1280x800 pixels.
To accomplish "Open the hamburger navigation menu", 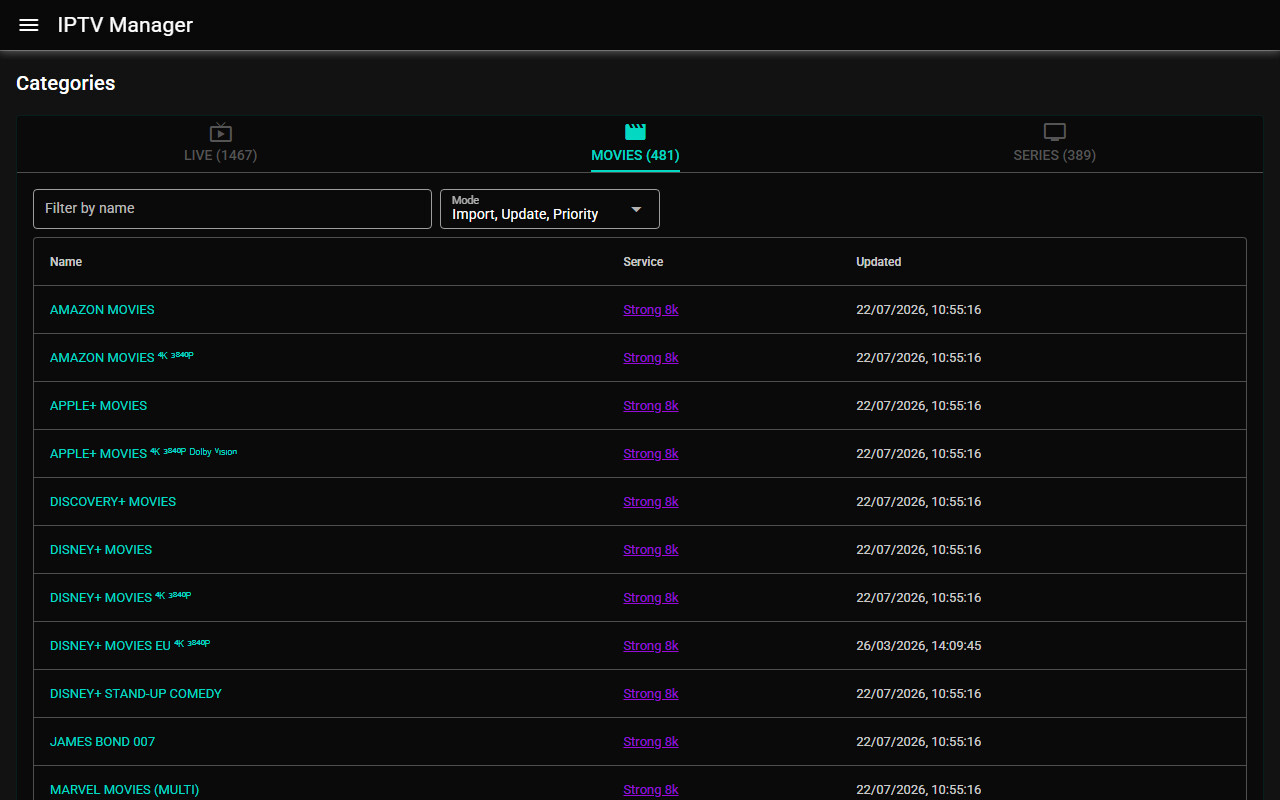I will coord(29,25).
